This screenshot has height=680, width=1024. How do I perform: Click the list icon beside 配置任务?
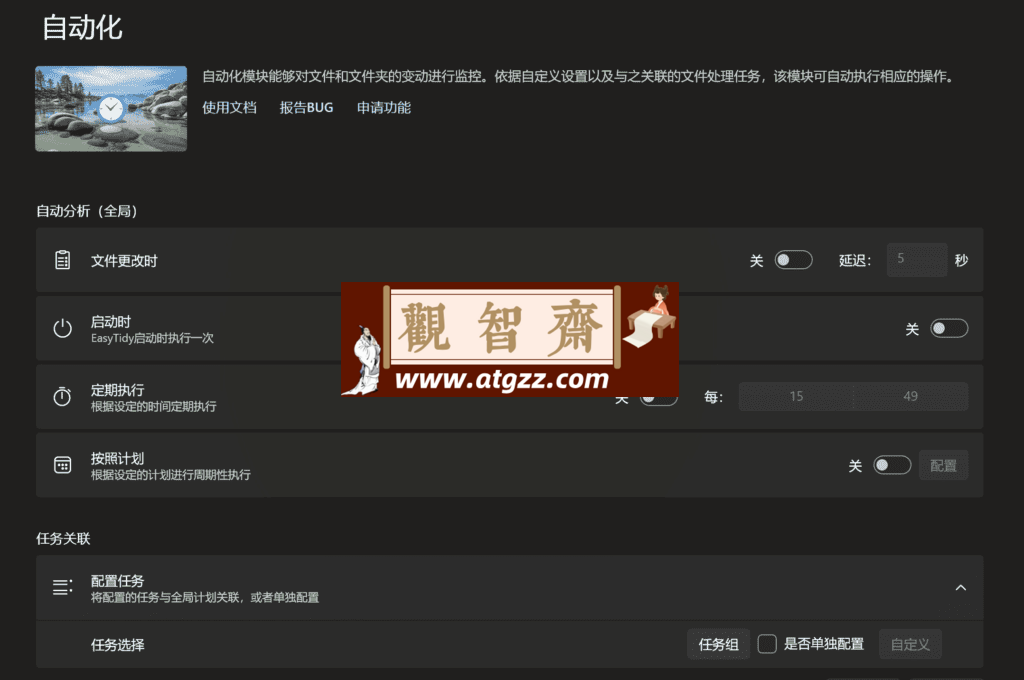[63, 587]
